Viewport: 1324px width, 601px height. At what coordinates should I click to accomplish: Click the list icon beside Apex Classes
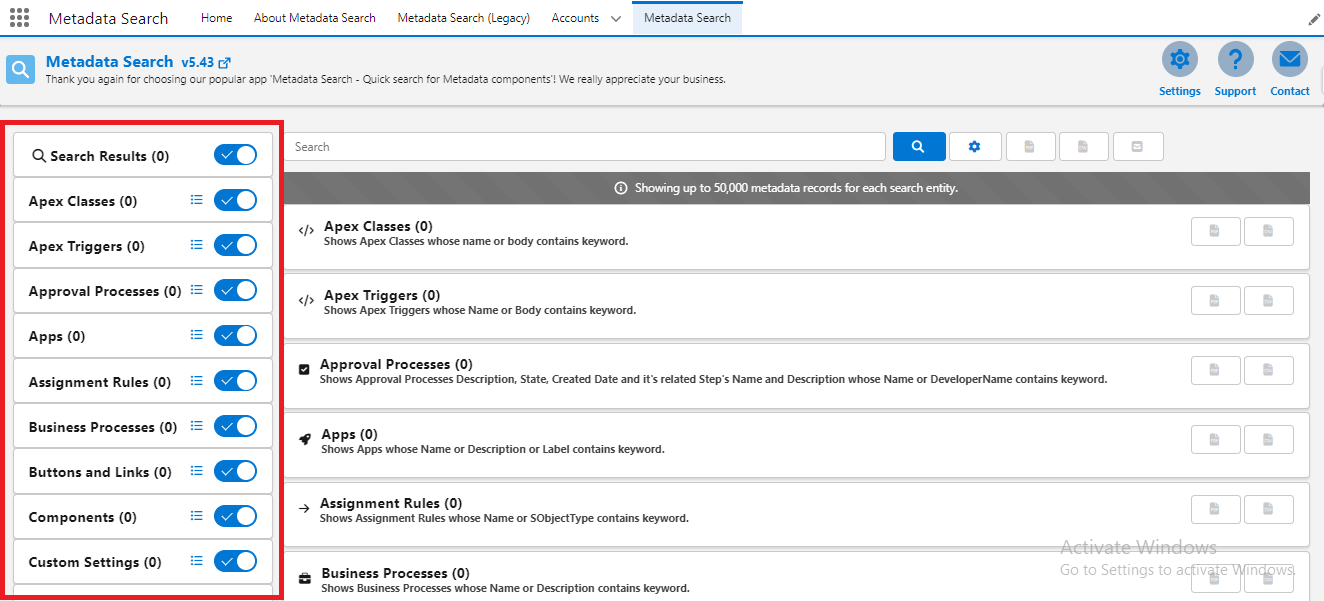point(197,200)
